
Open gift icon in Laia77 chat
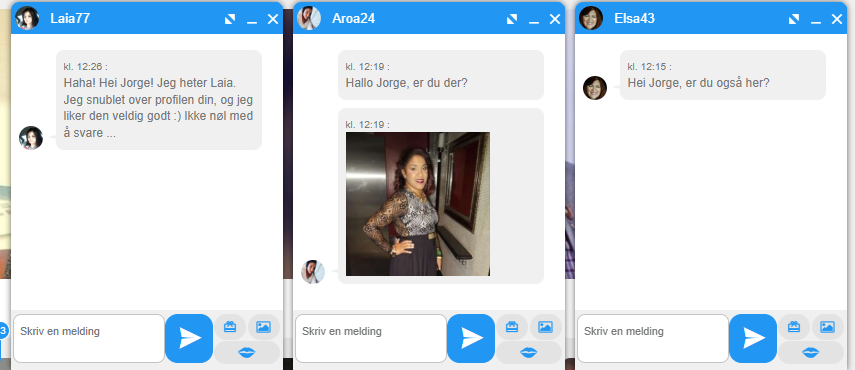(230, 327)
